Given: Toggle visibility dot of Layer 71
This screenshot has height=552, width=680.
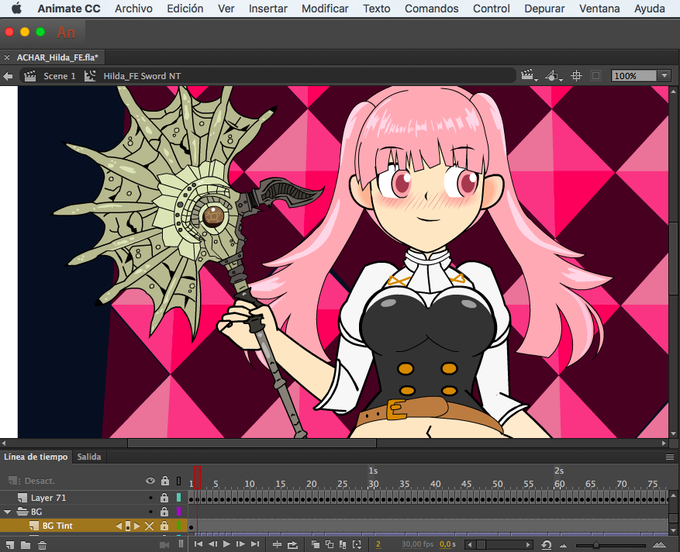Looking at the screenshot, I should click(150, 498).
